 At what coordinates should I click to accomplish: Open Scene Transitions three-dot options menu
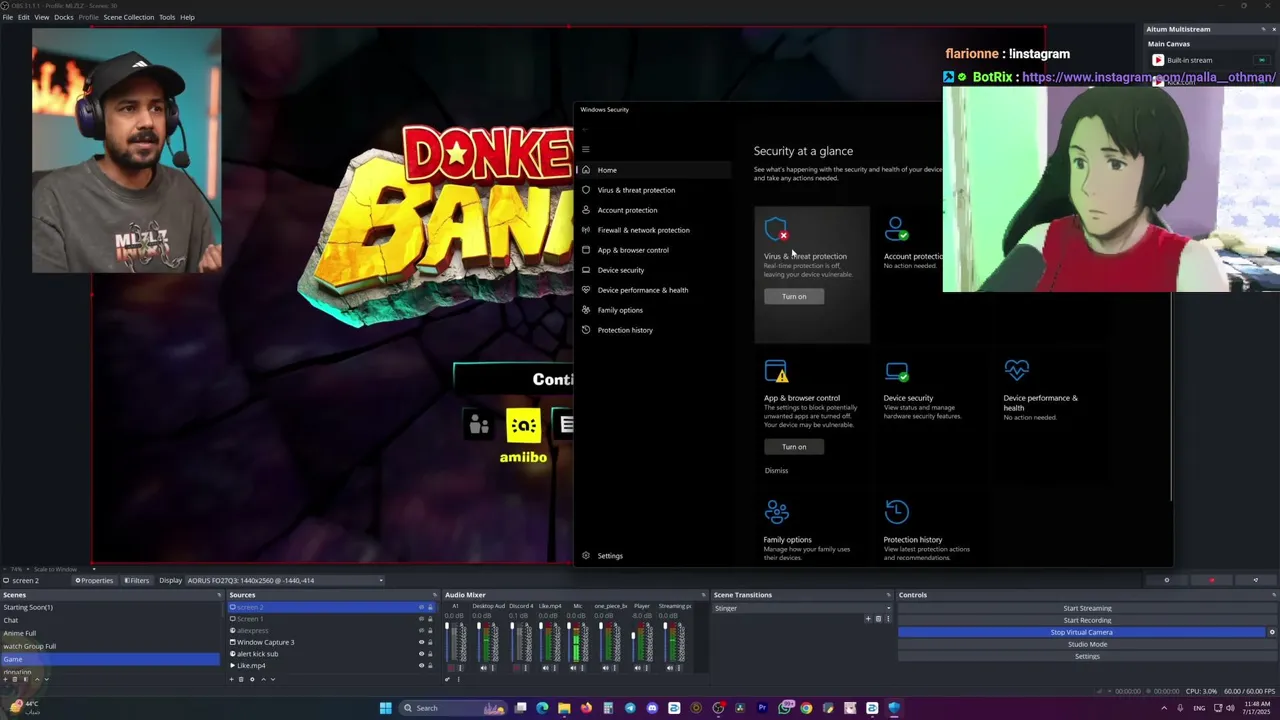[x=888, y=619]
